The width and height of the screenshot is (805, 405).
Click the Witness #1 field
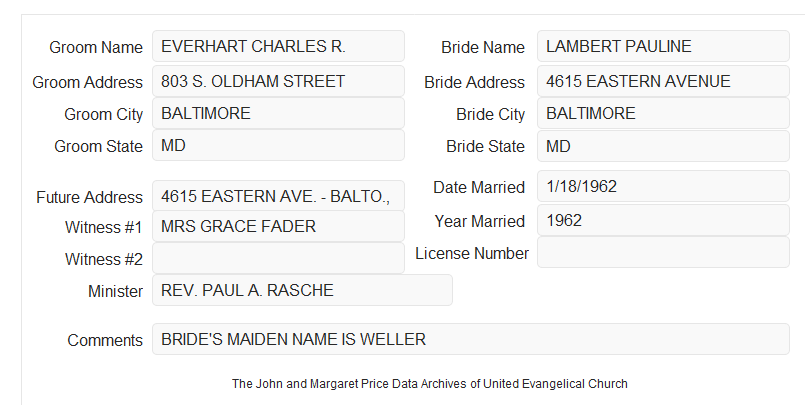coord(278,226)
